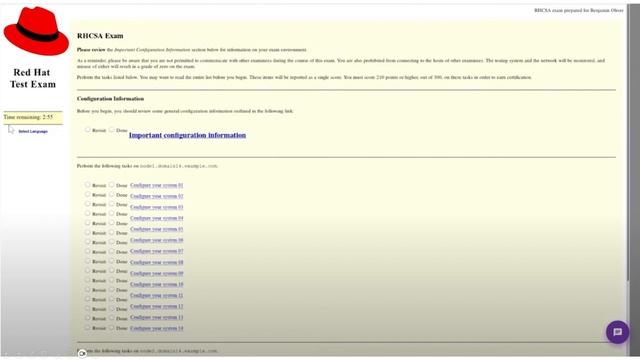Select Done for Configure your system 10

pyautogui.click(x=111, y=270)
